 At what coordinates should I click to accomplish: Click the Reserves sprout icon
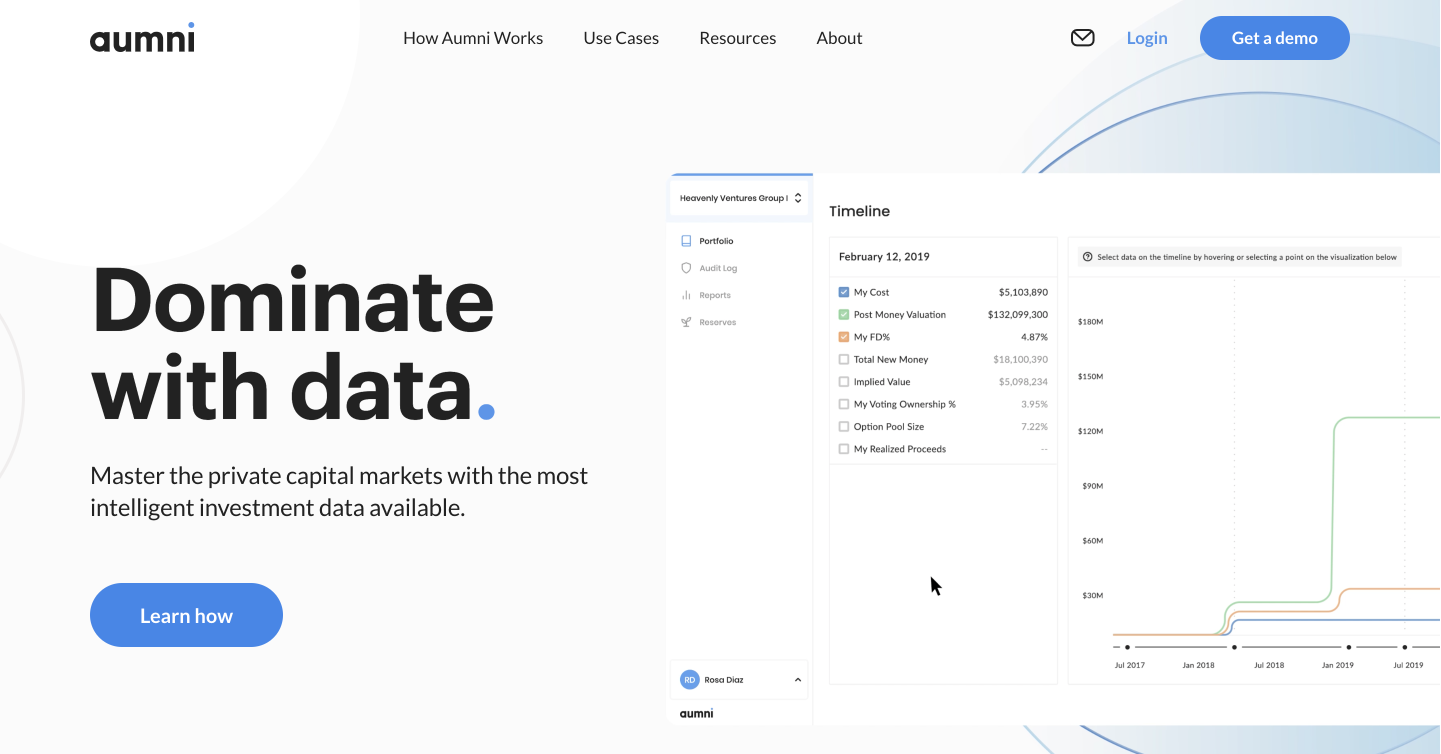point(685,321)
